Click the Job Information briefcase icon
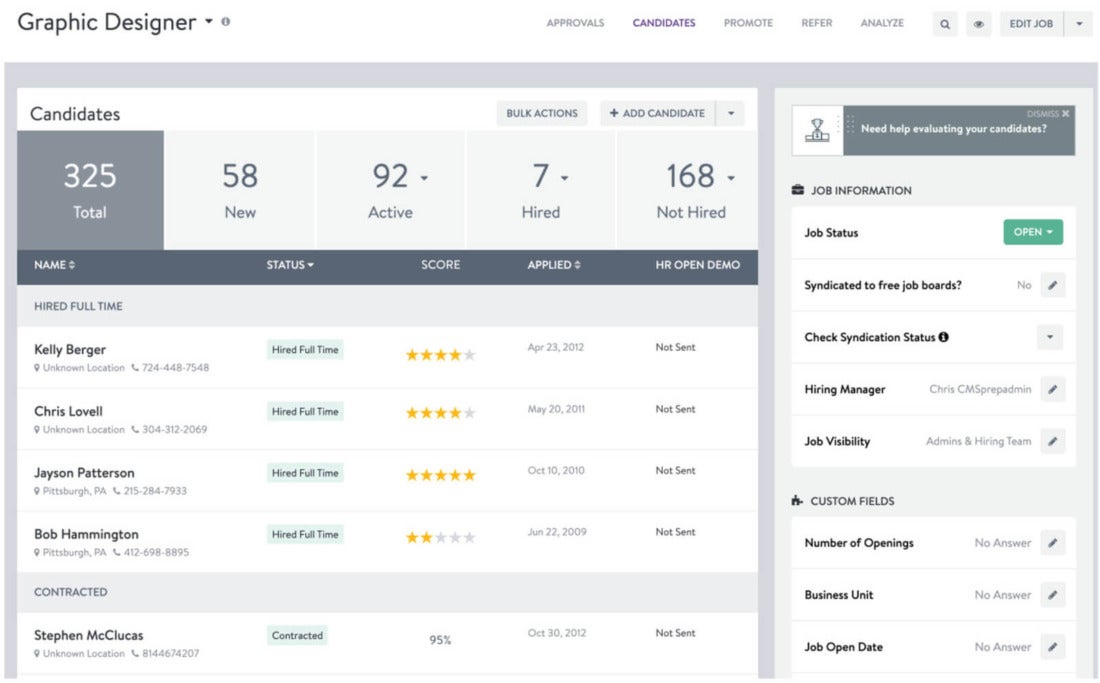Screen dimensions: 1100x683 click(796, 190)
